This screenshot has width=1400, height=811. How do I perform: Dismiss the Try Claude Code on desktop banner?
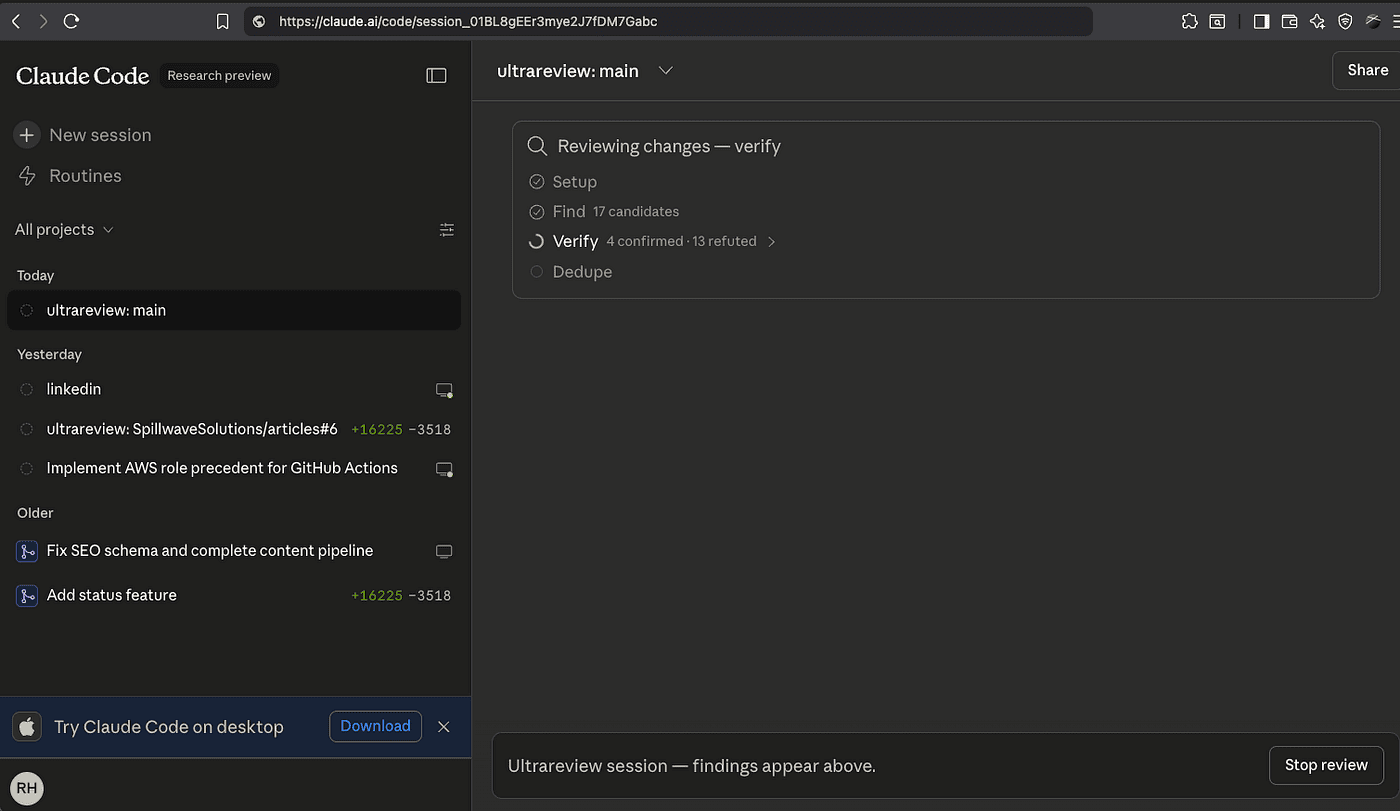click(x=444, y=727)
